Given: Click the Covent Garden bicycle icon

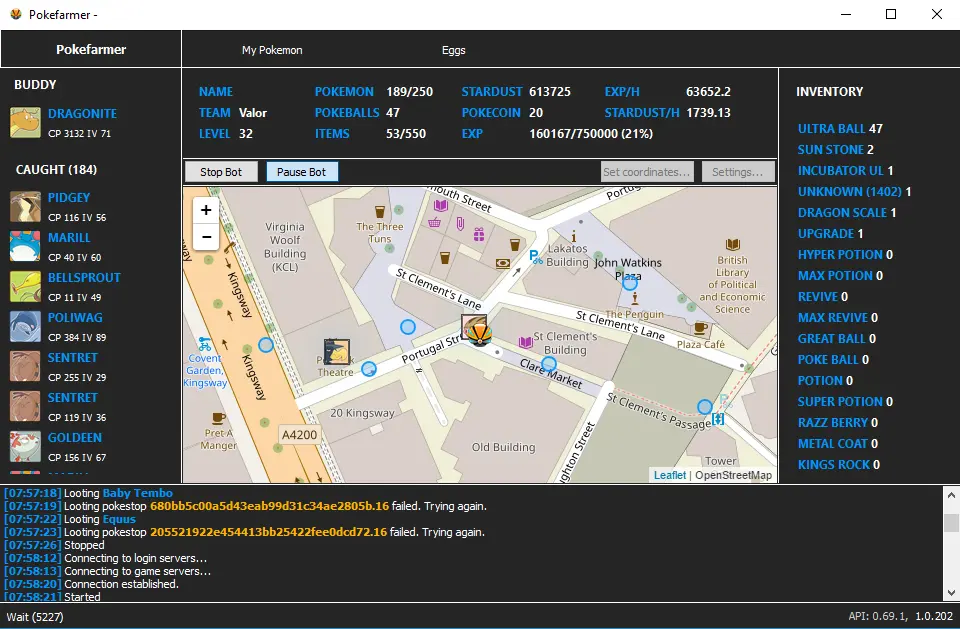Looking at the screenshot, I should 204,344.
